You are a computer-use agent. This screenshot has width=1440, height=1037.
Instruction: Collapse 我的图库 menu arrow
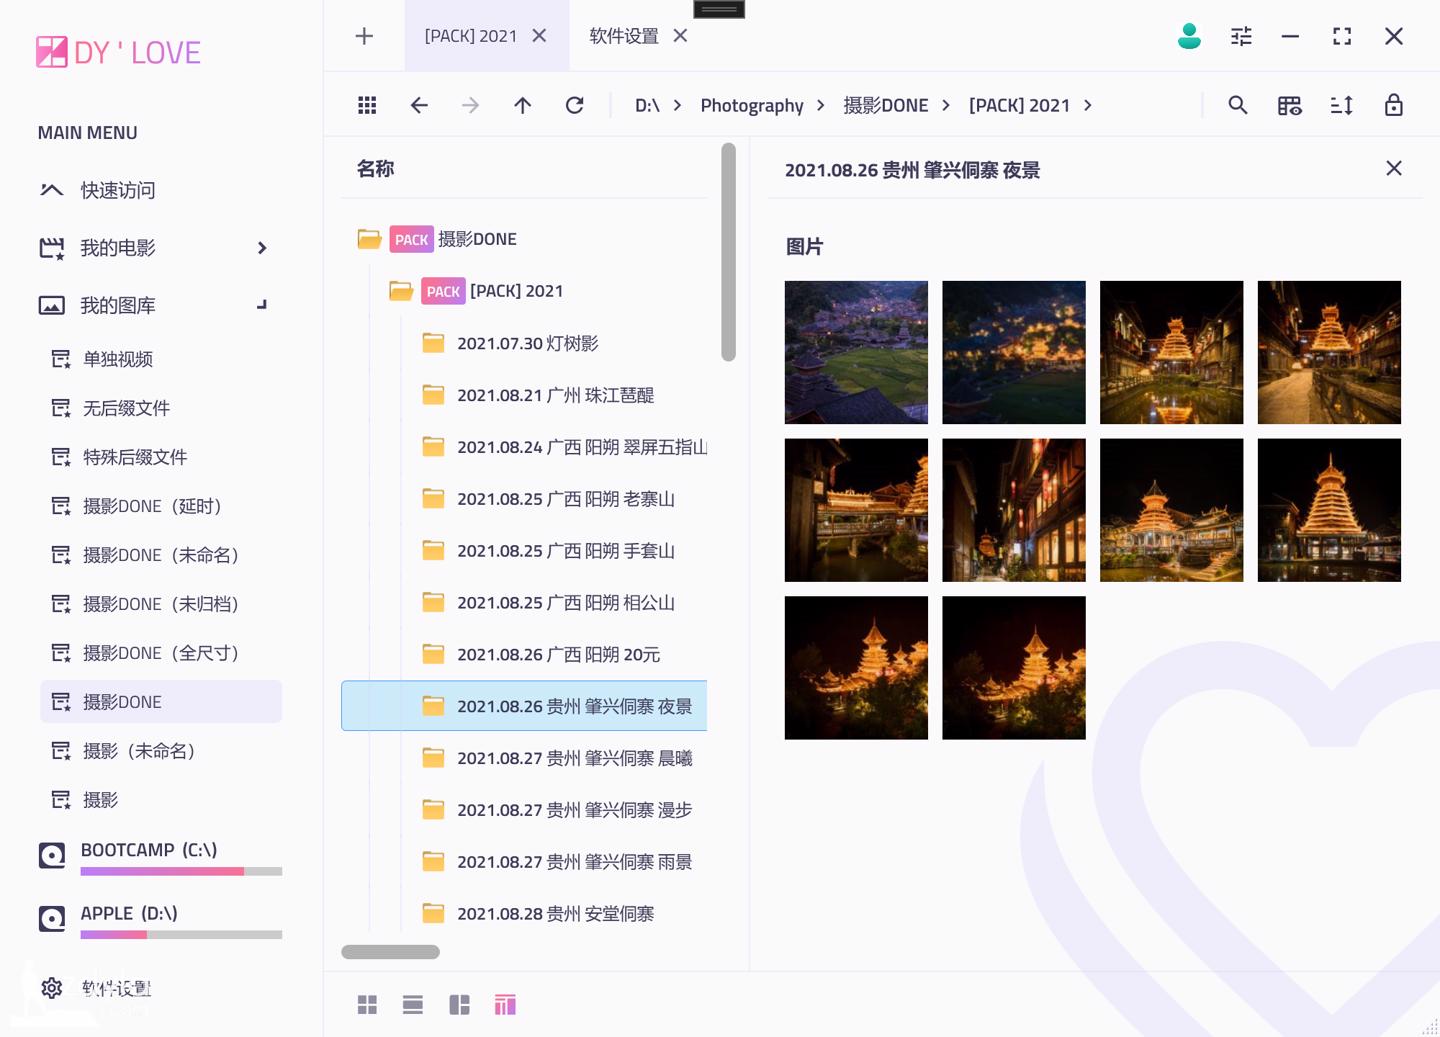tap(262, 305)
